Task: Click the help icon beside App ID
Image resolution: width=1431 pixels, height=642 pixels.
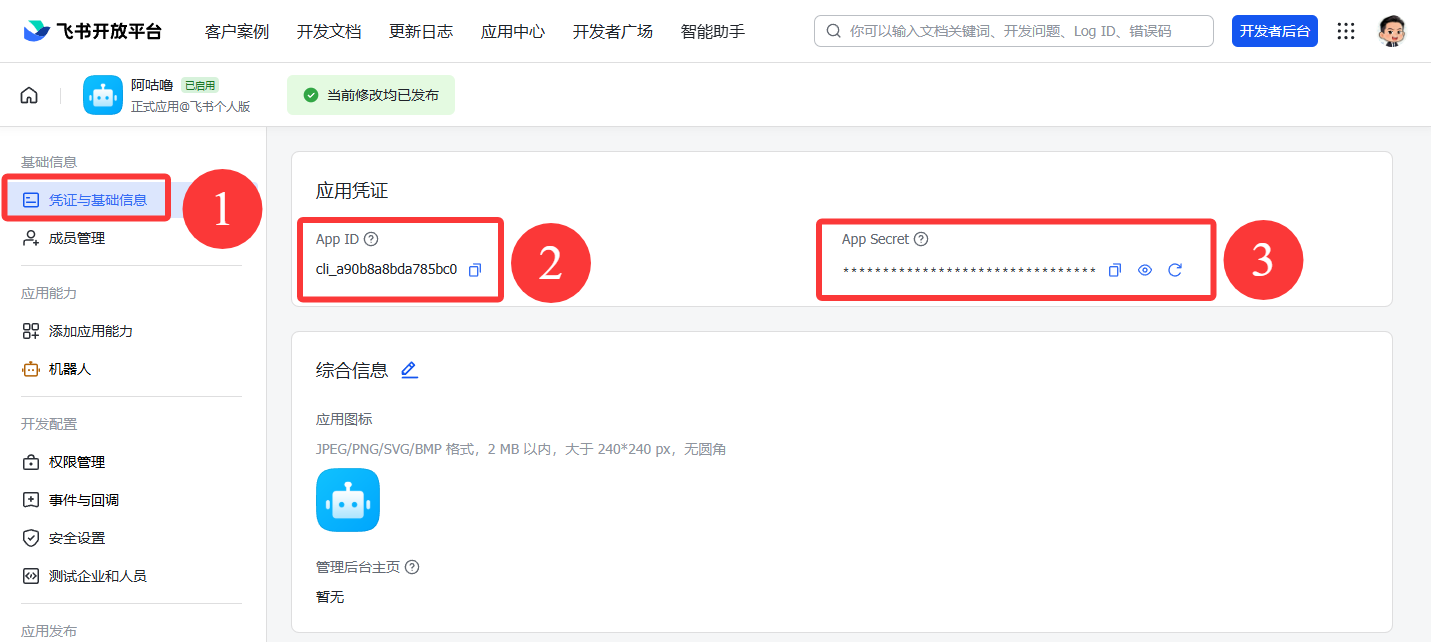Action: pos(371,239)
